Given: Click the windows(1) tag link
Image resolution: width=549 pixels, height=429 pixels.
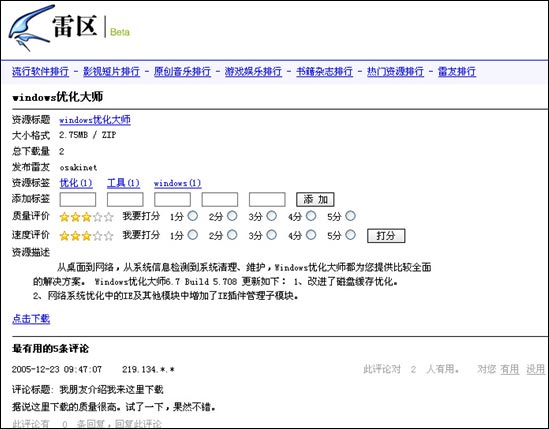Looking at the screenshot, I should 178,183.
